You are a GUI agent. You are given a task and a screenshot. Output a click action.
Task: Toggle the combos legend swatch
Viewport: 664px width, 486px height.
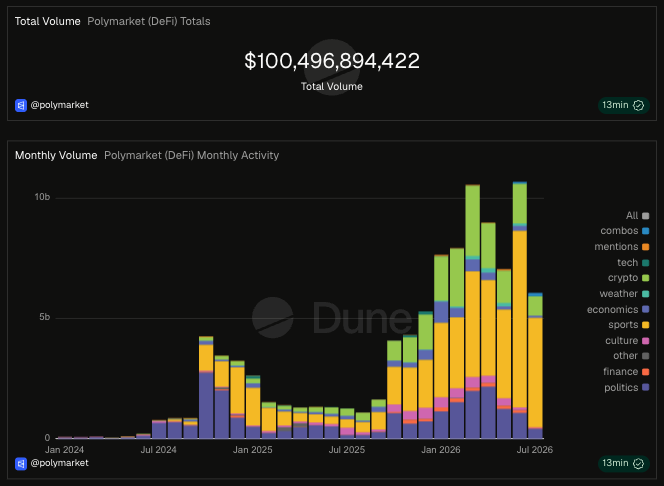coord(645,231)
